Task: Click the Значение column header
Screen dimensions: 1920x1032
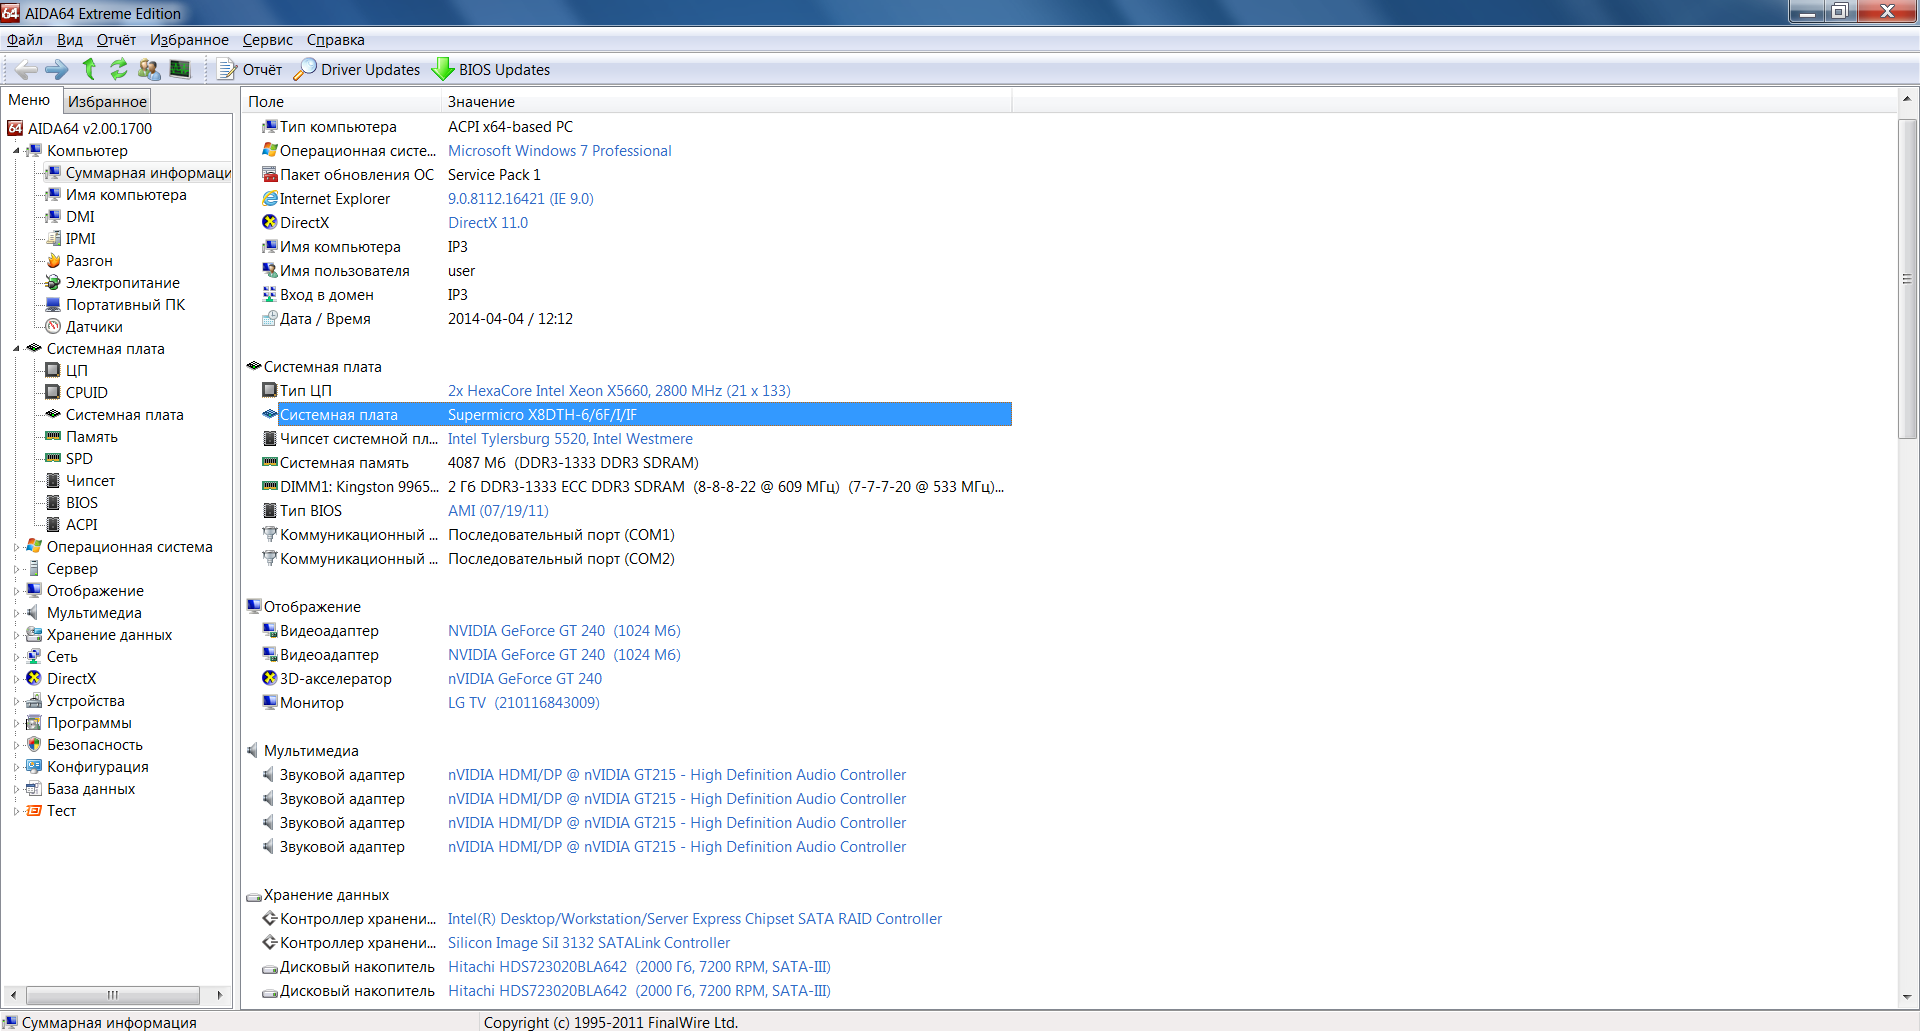Action: click(x=481, y=102)
